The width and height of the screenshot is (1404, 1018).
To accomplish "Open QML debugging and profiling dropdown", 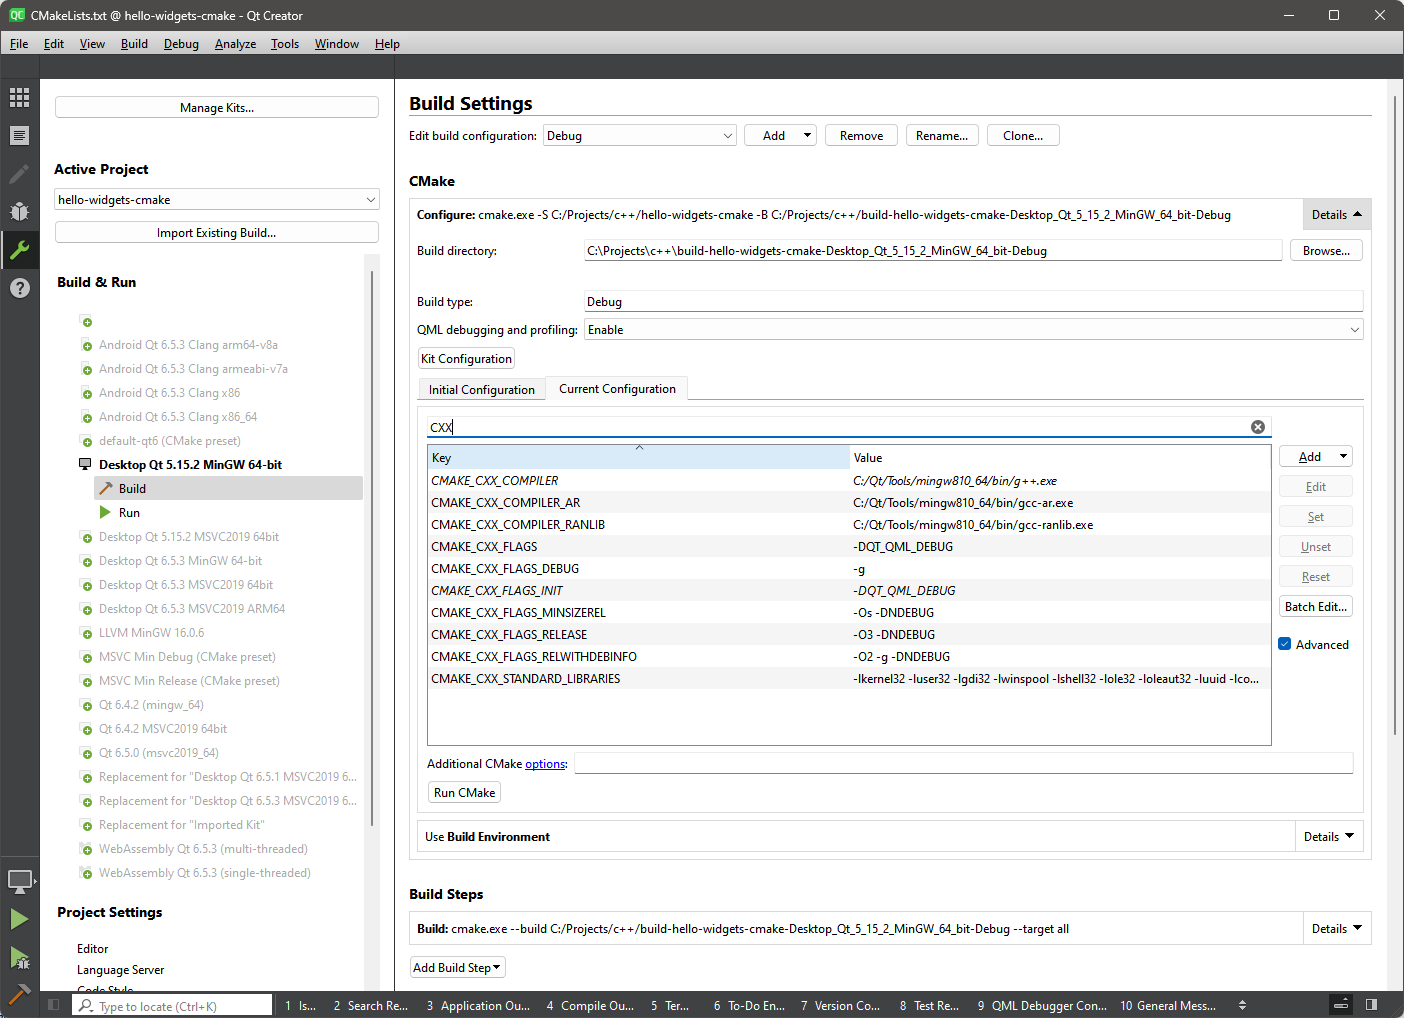I will tap(974, 329).
